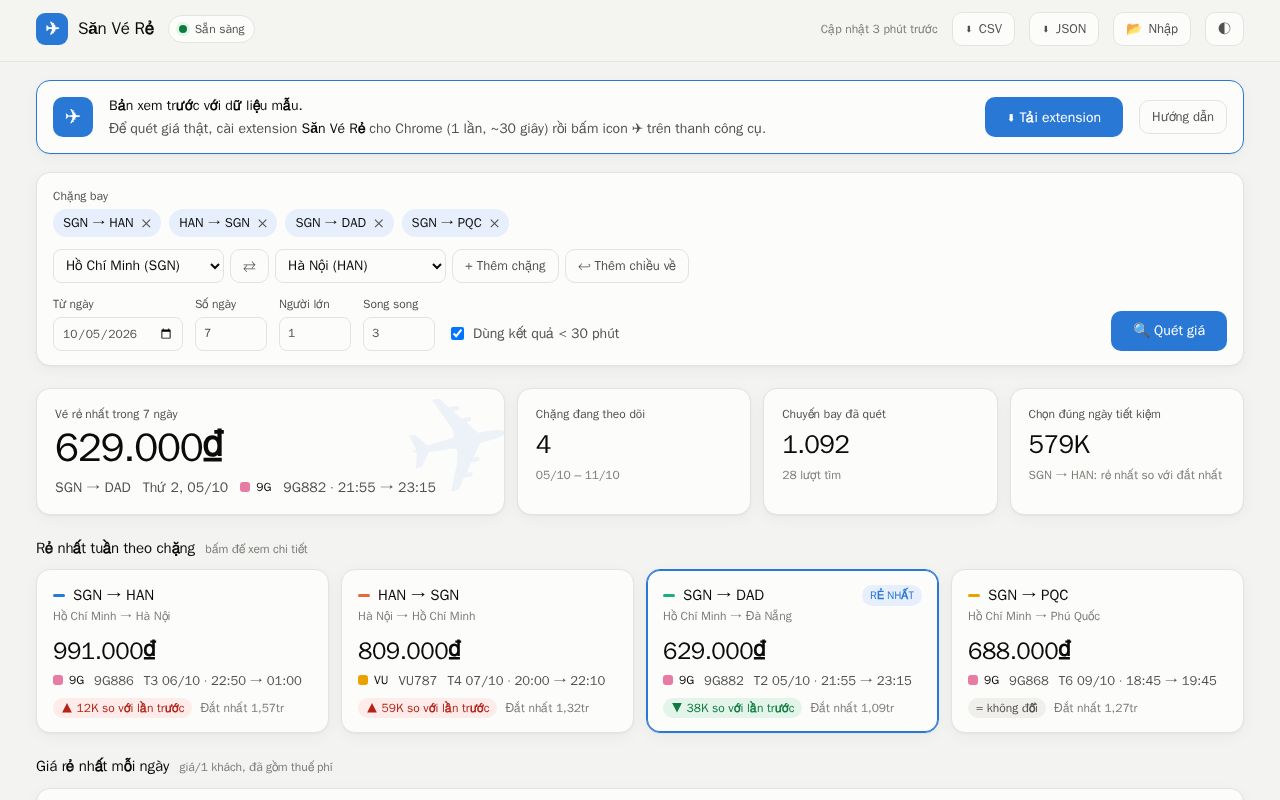Click the Người lớn input field

point(315,334)
